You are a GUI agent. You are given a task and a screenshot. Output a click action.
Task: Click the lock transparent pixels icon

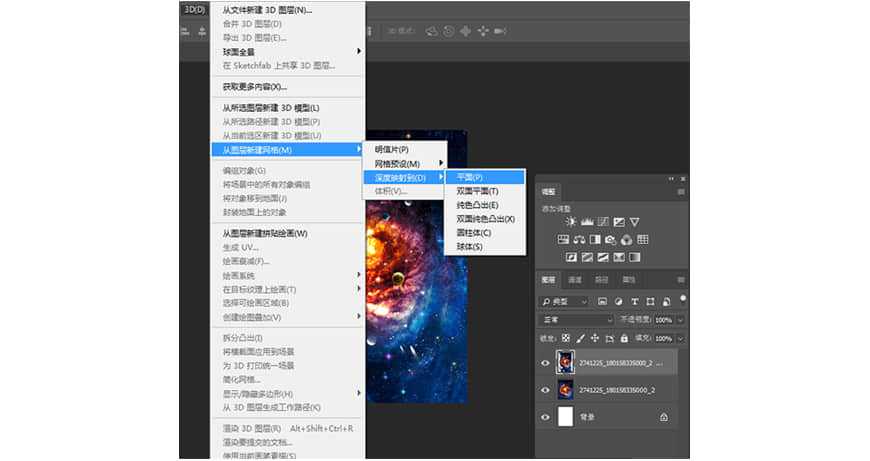click(x=567, y=338)
